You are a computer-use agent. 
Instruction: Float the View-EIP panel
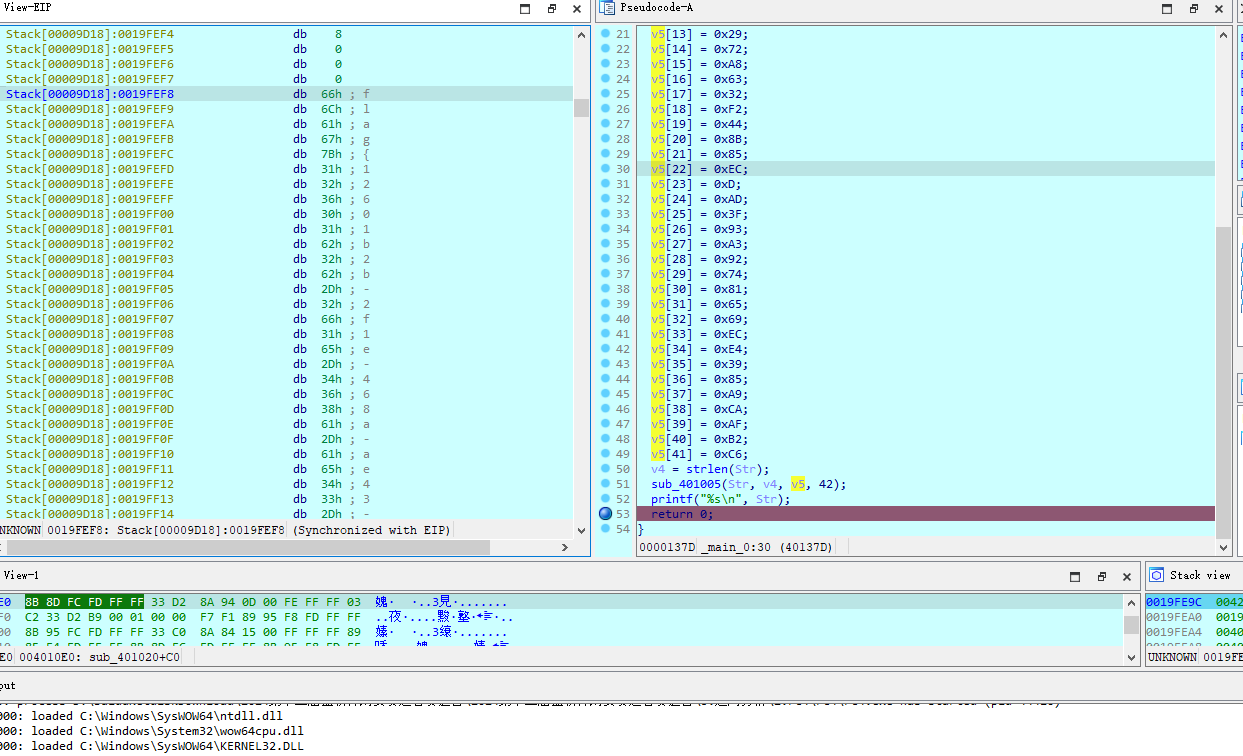coord(552,8)
